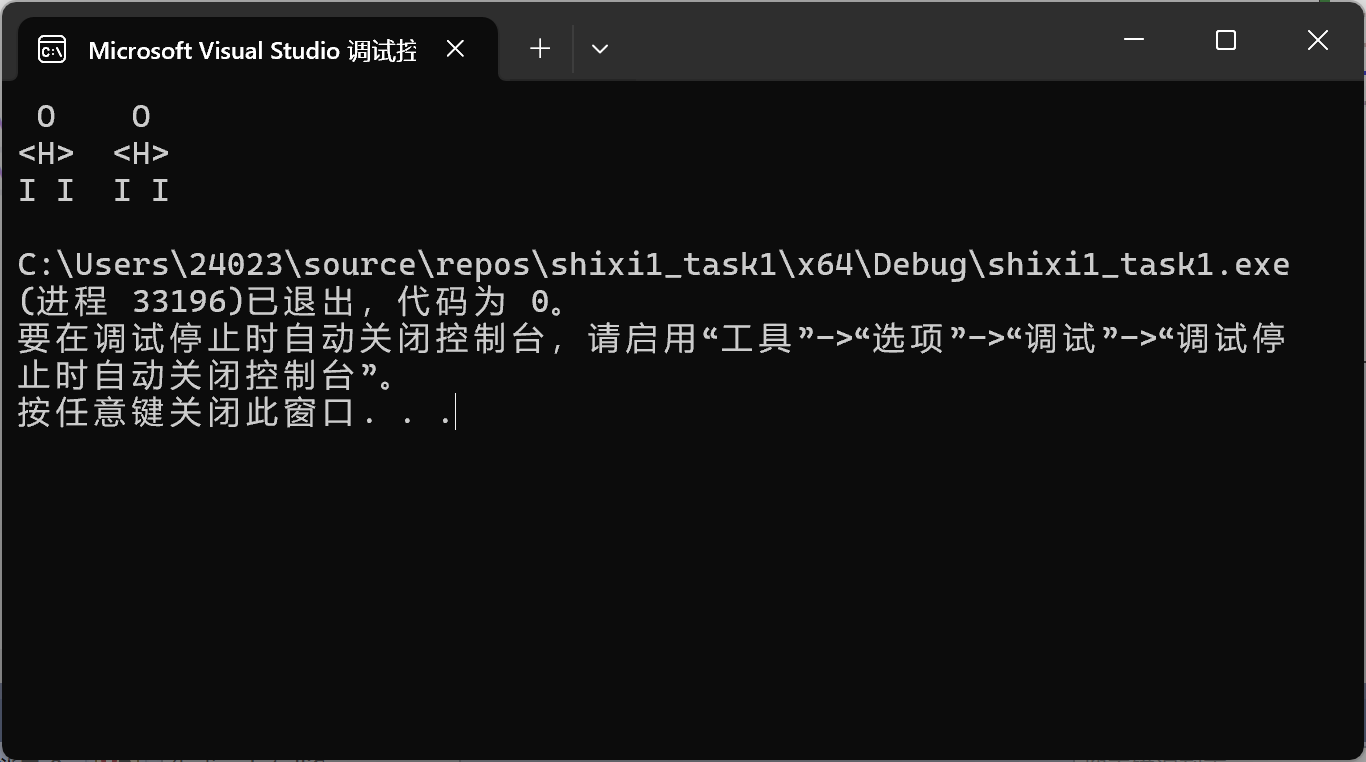Click the console icon in the tab
1366x762 pixels.
point(52,49)
